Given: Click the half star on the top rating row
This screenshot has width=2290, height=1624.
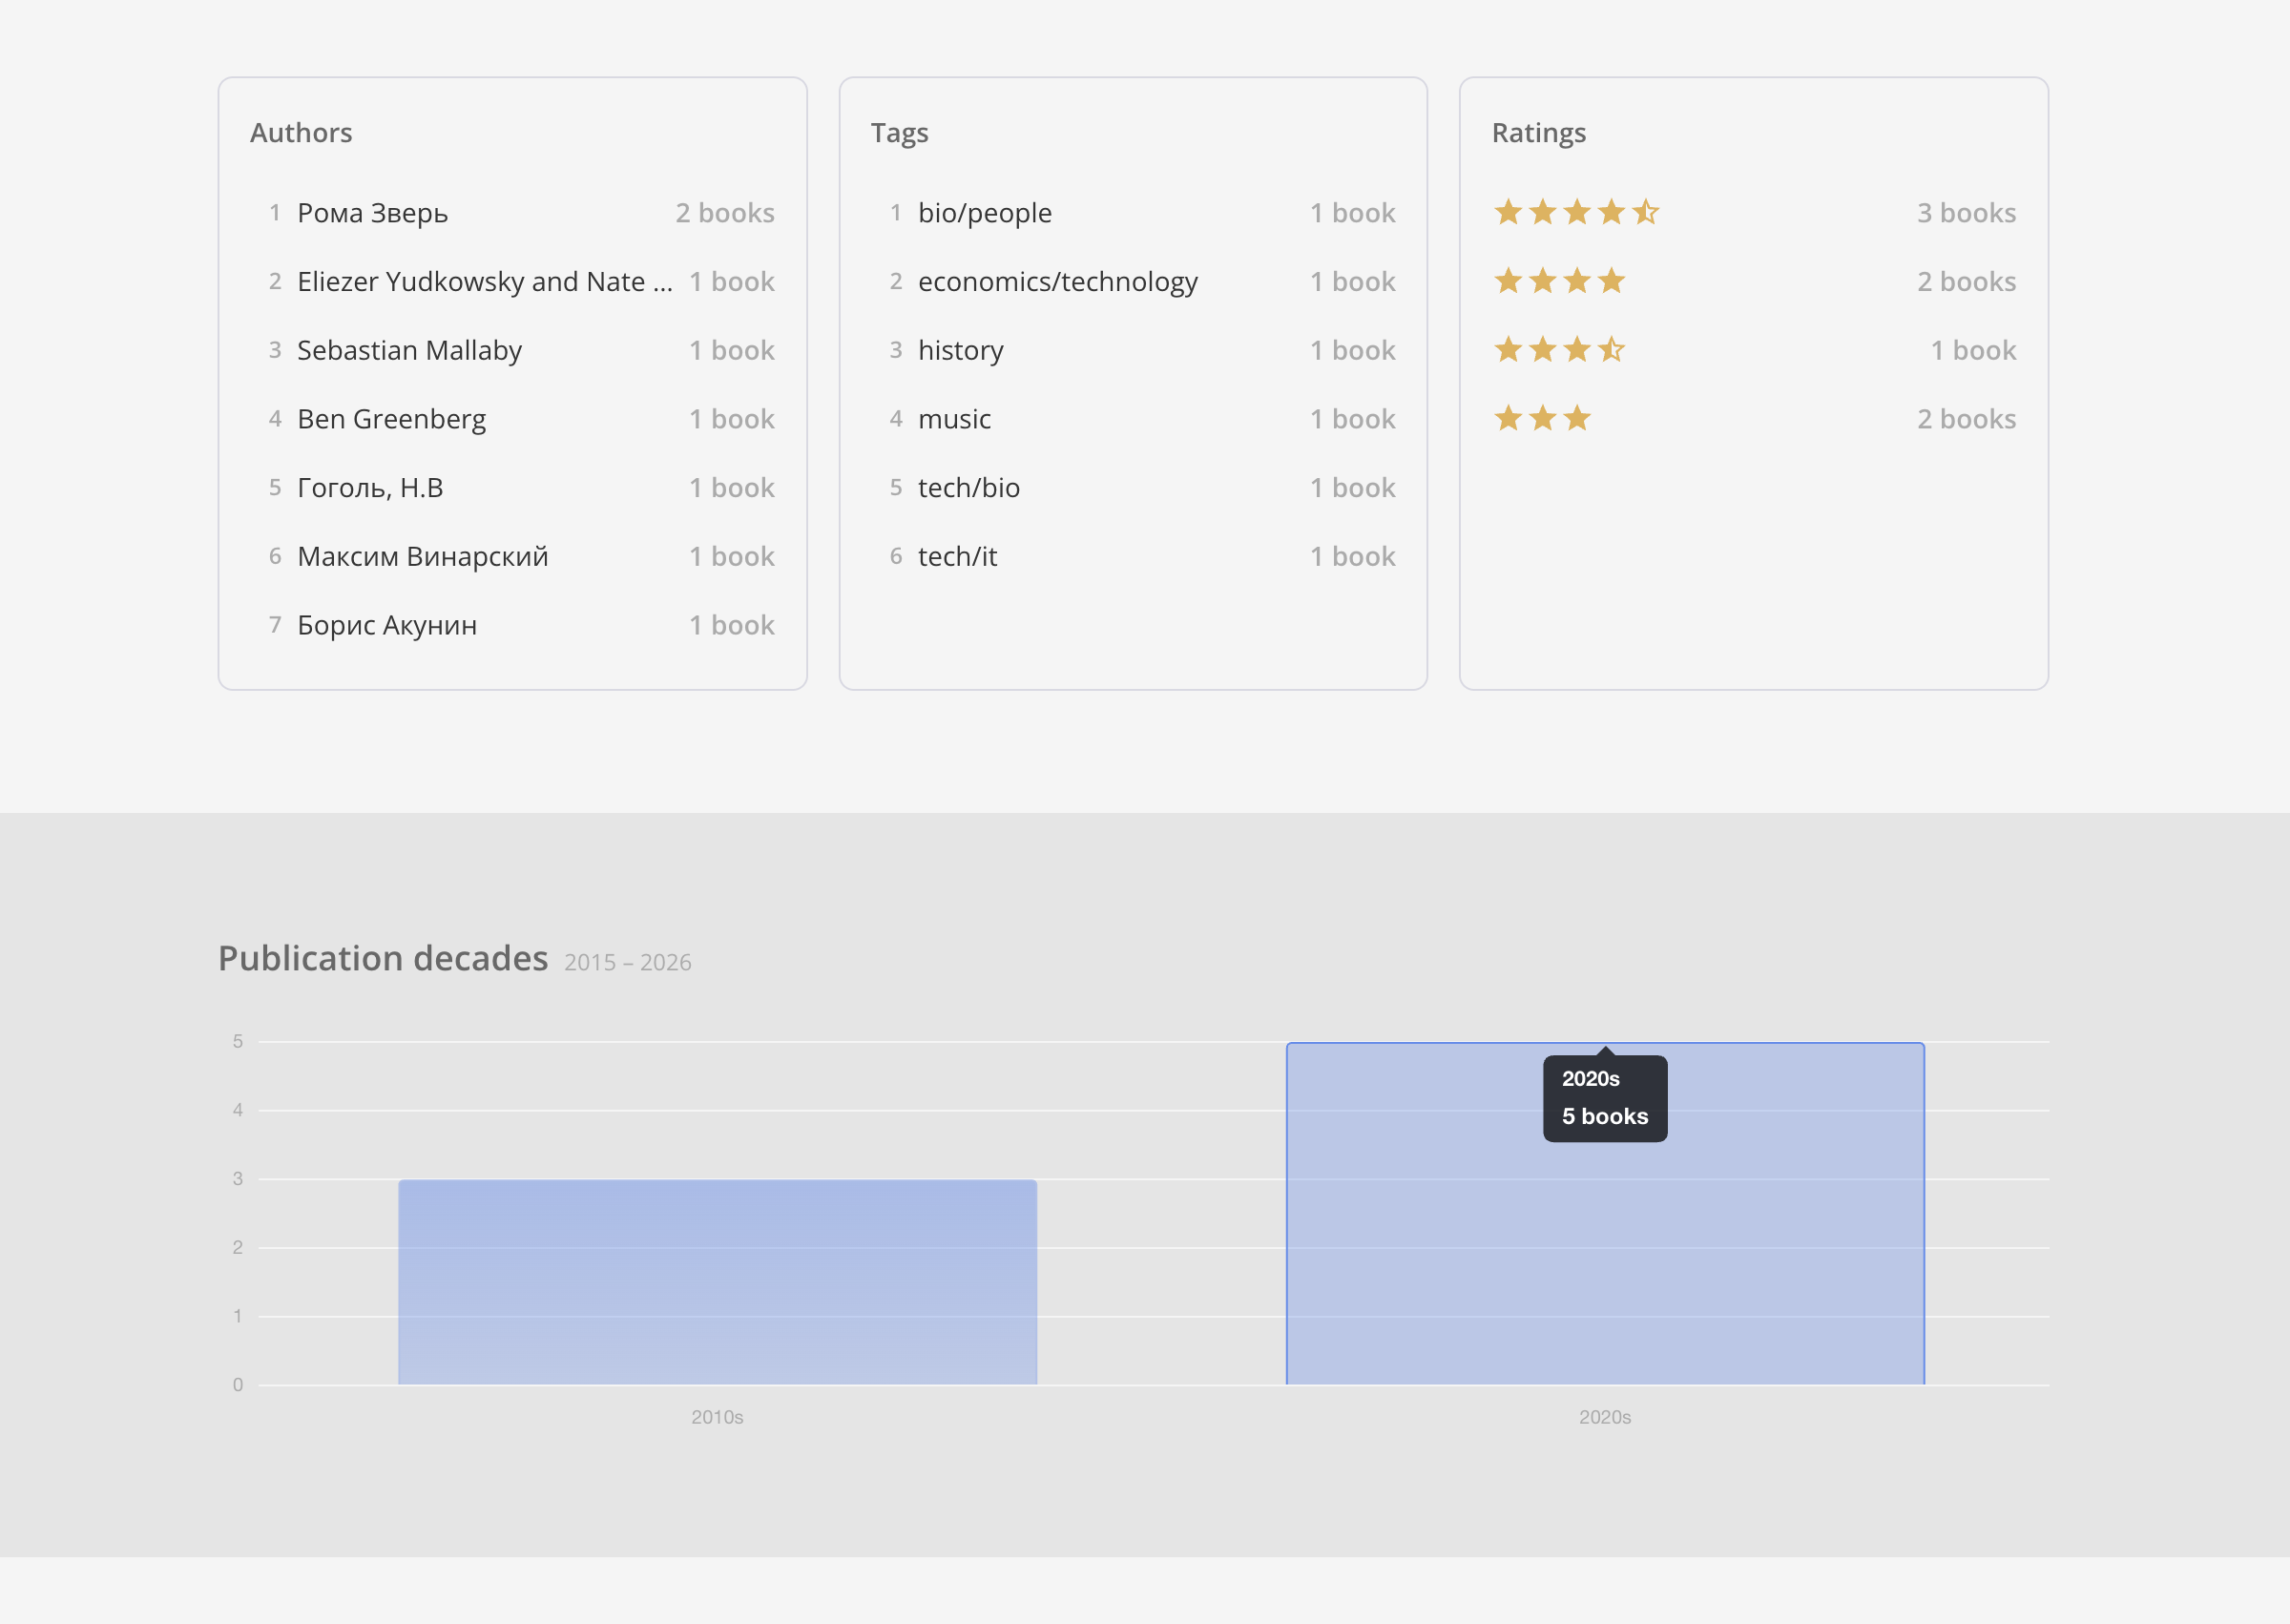Looking at the screenshot, I should (x=1647, y=212).
